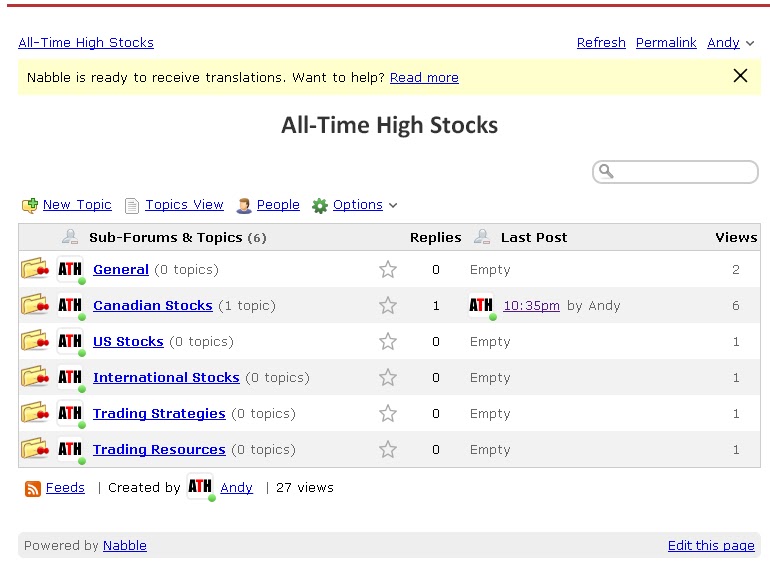This screenshot has width=770, height=561.
Task: Click the International Stocks folder icon
Action: 35,377
